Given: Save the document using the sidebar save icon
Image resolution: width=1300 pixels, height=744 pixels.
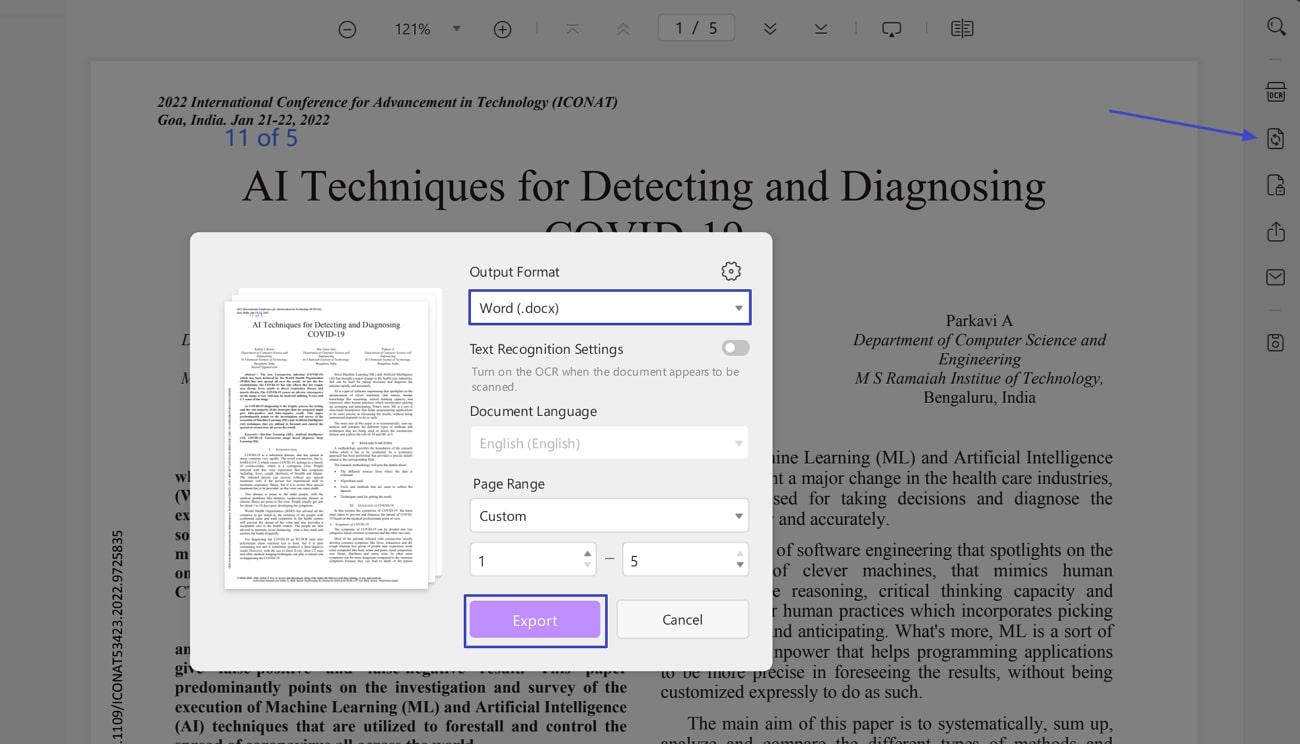Looking at the screenshot, I should pos(1276,343).
